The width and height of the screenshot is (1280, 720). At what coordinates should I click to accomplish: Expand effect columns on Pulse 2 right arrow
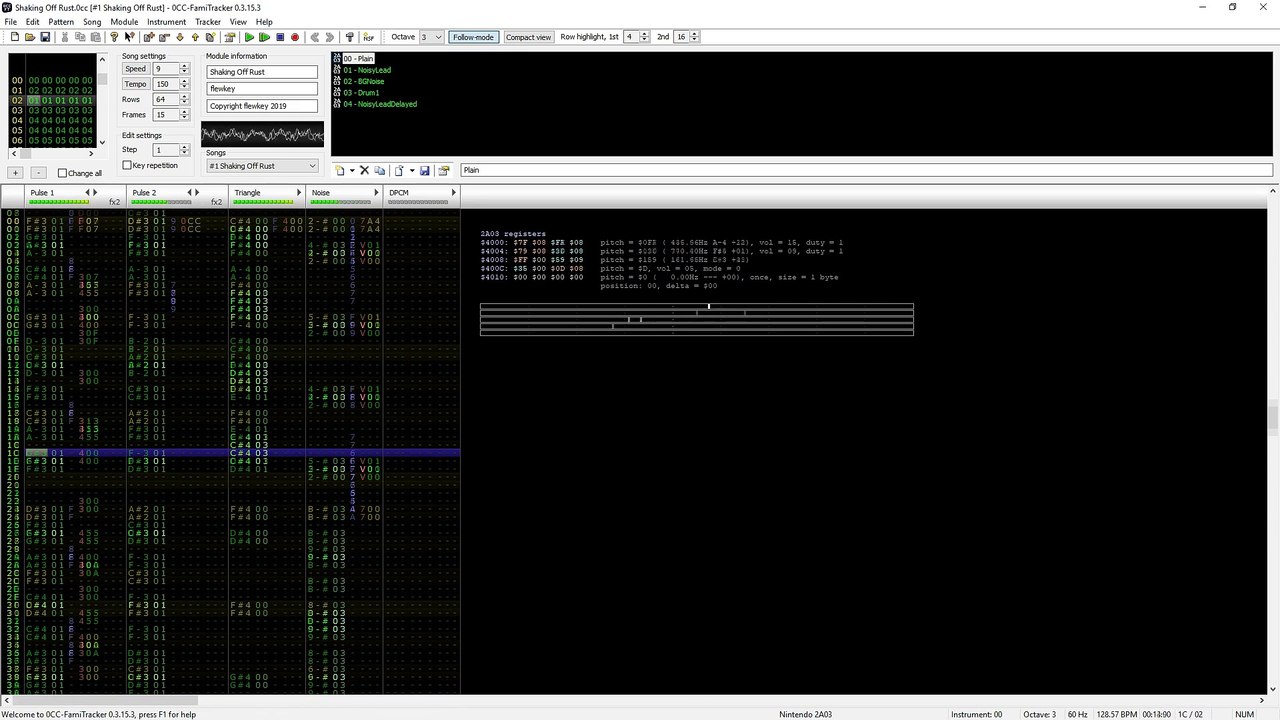tap(196, 192)
